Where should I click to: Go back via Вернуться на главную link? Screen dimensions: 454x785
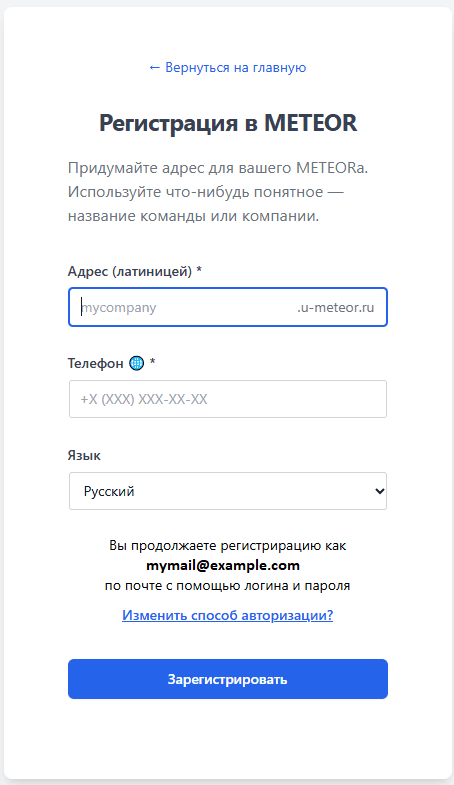coord(228,68)
